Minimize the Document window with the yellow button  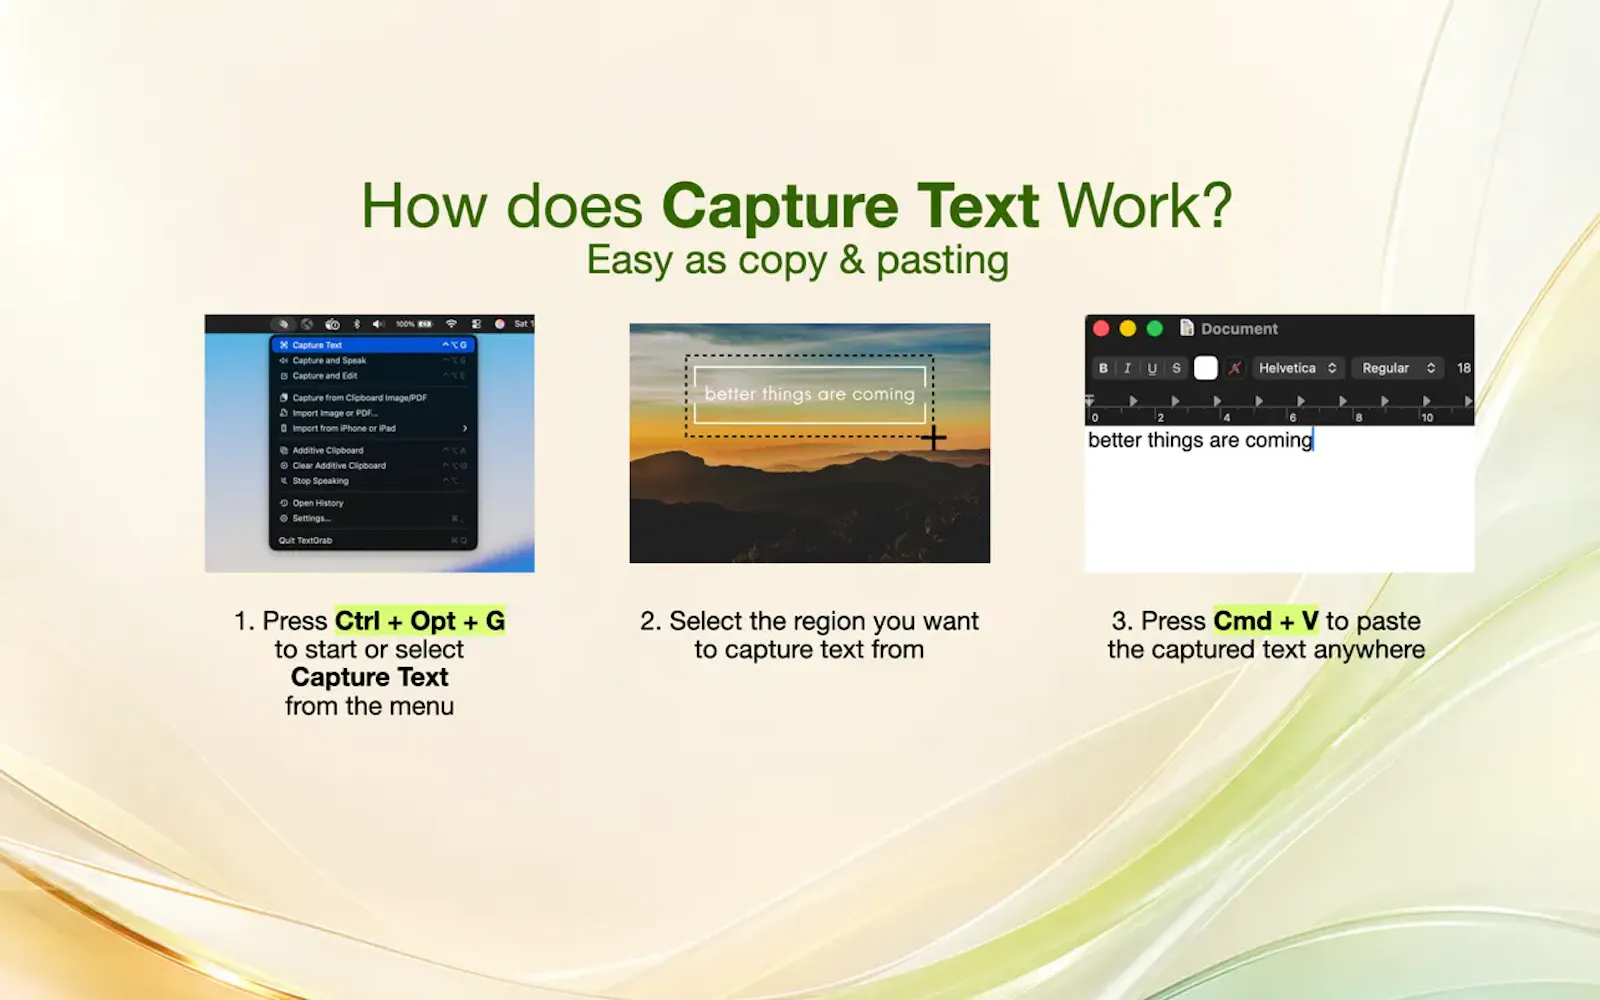click(1128, 328)
